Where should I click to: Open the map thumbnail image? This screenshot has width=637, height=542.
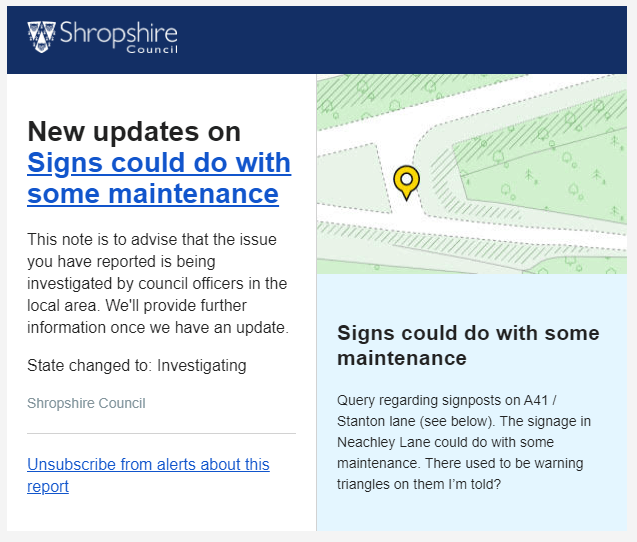tap(472, 174)
